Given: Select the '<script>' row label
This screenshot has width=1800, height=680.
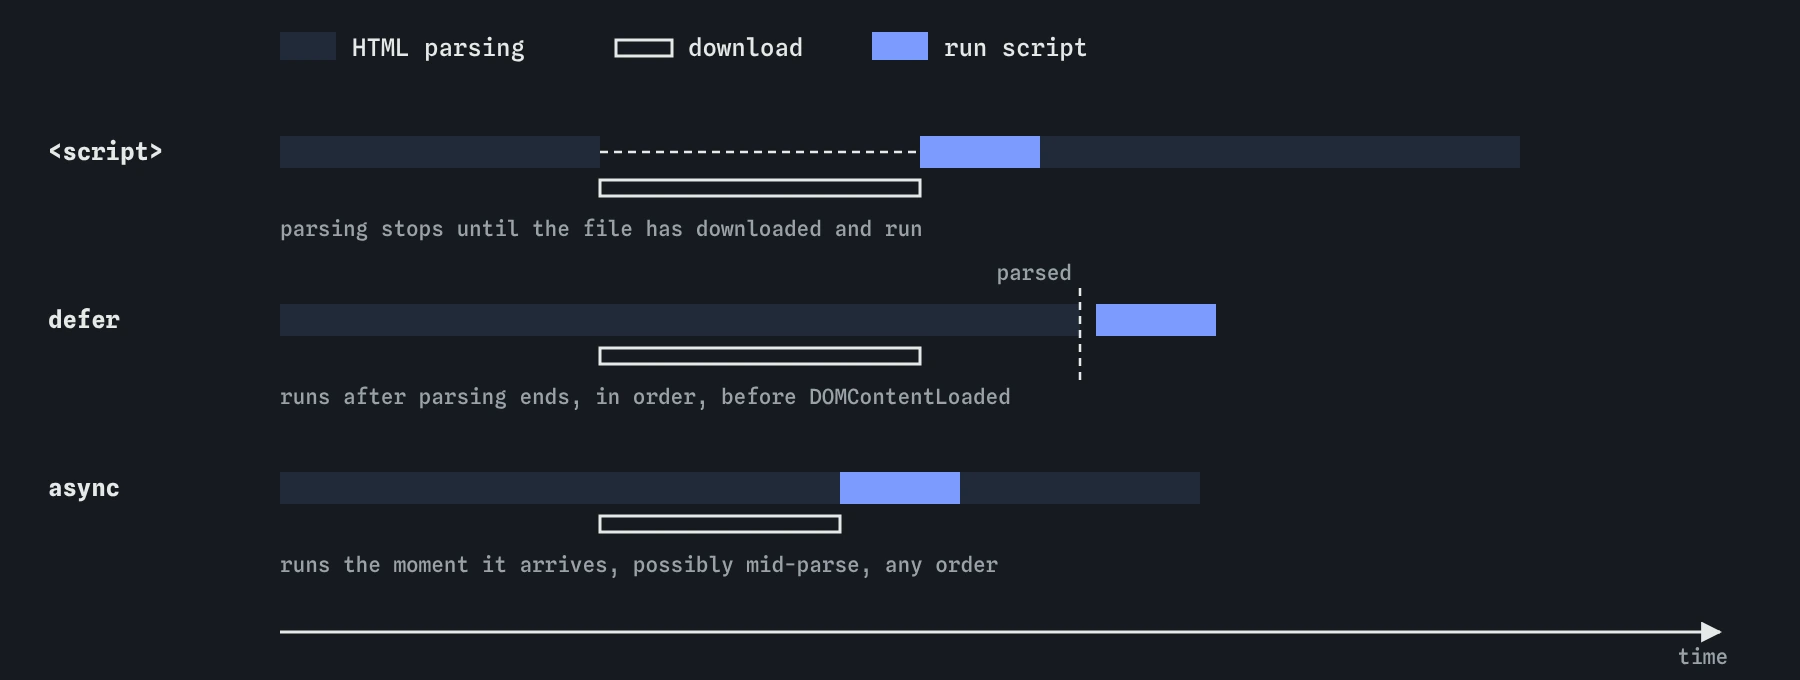Looking at the screenshot, I should click(x=105, y=152).
